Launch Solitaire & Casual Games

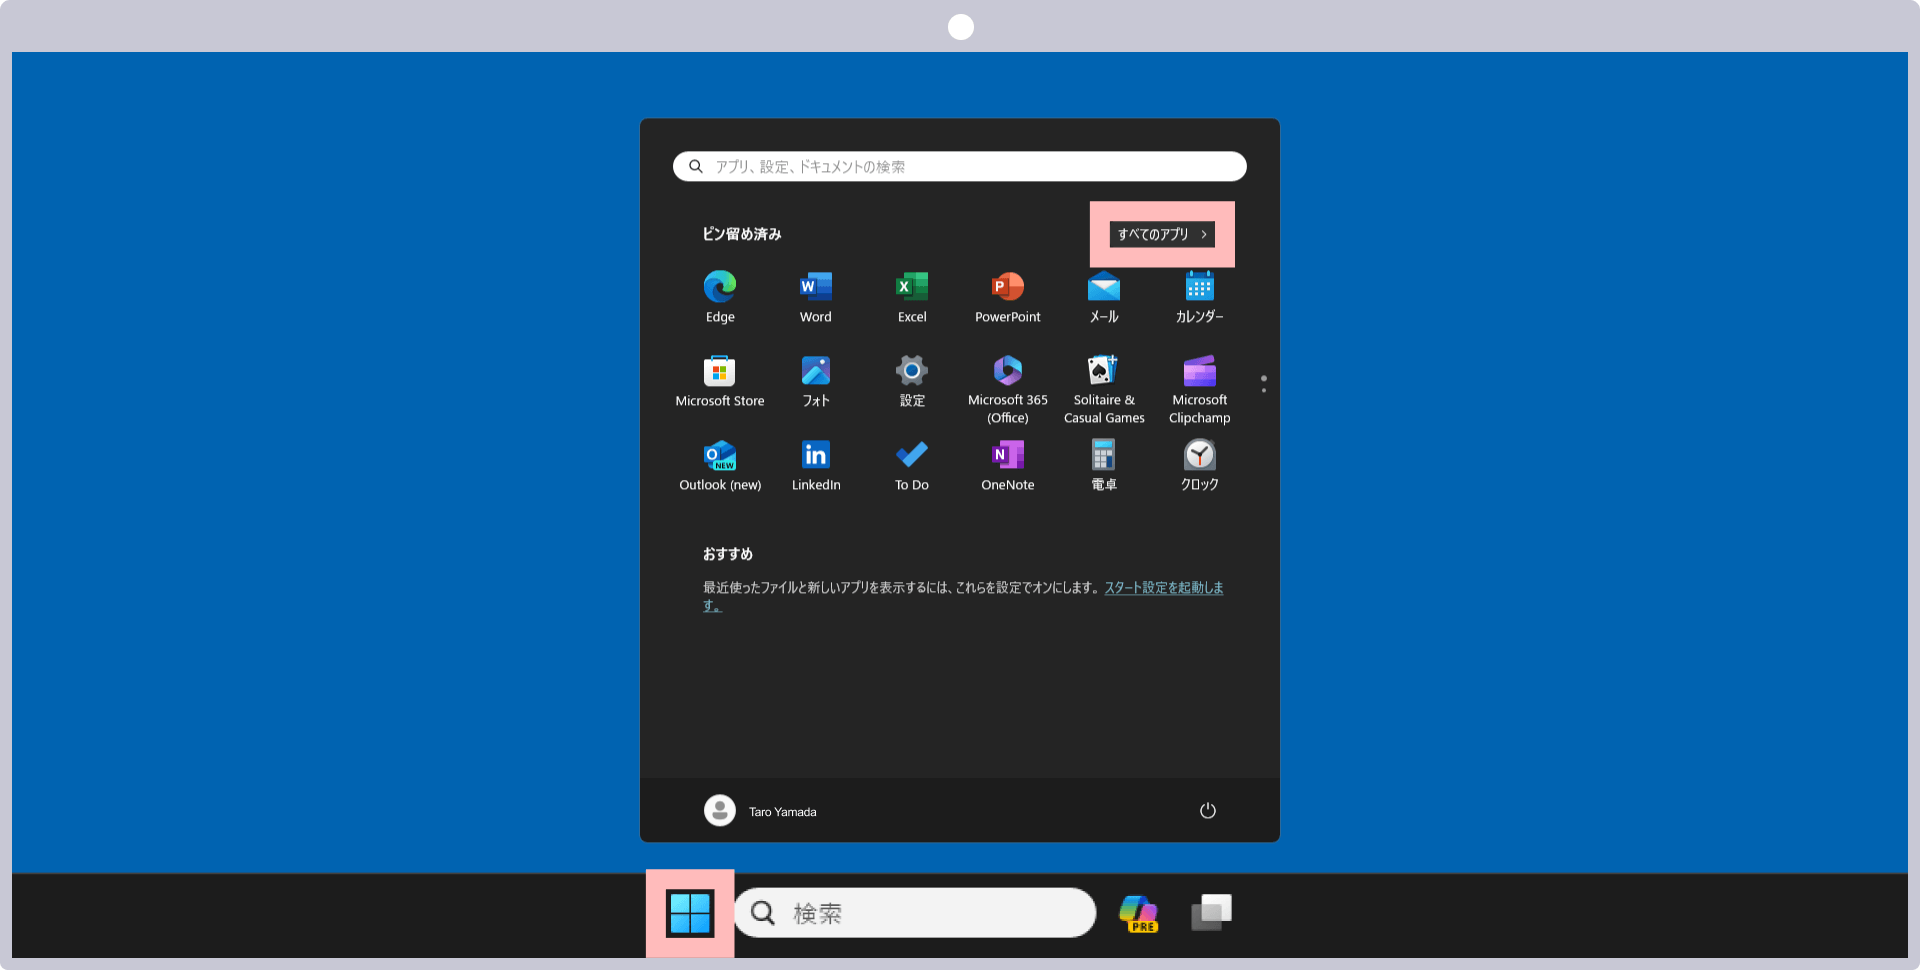1104,389
